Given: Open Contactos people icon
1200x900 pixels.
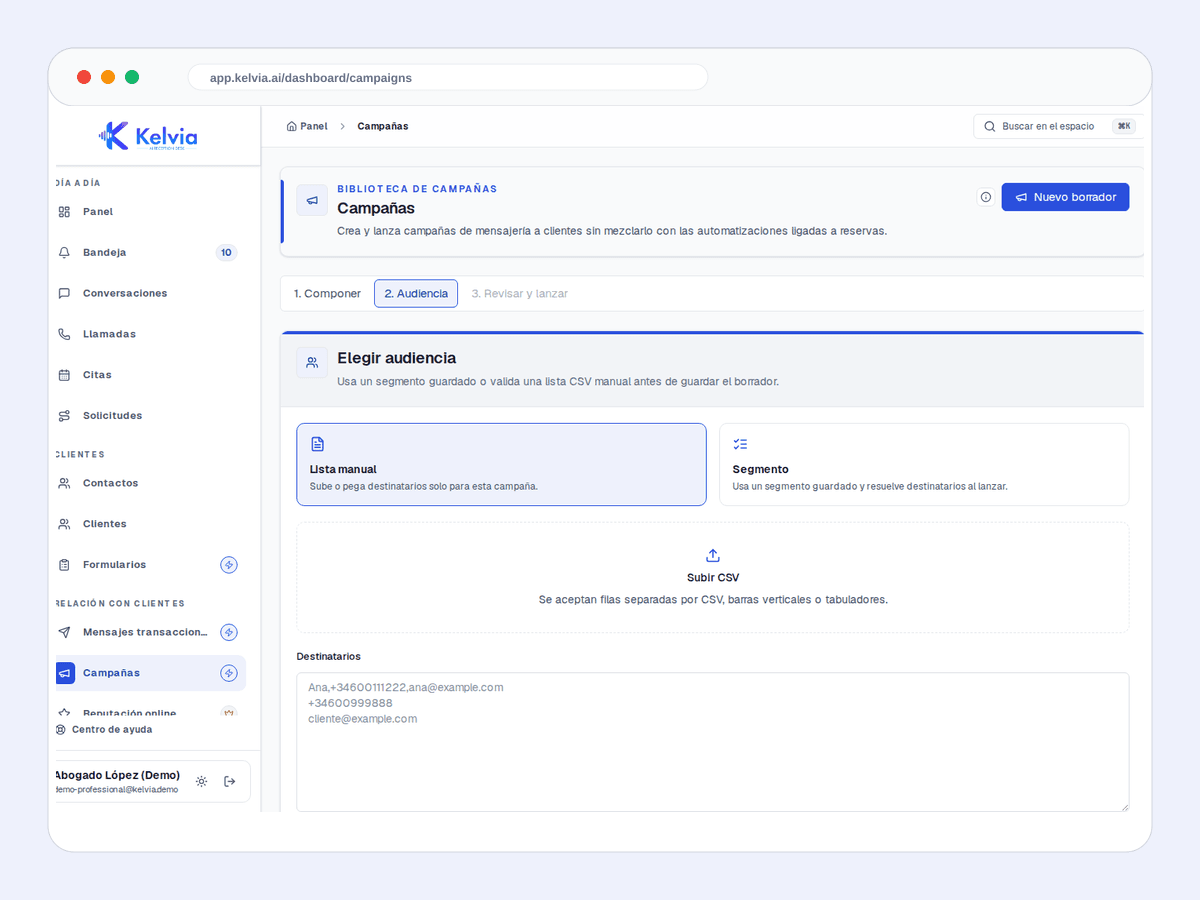Looking at the screenshot, I should coord(64,483).
